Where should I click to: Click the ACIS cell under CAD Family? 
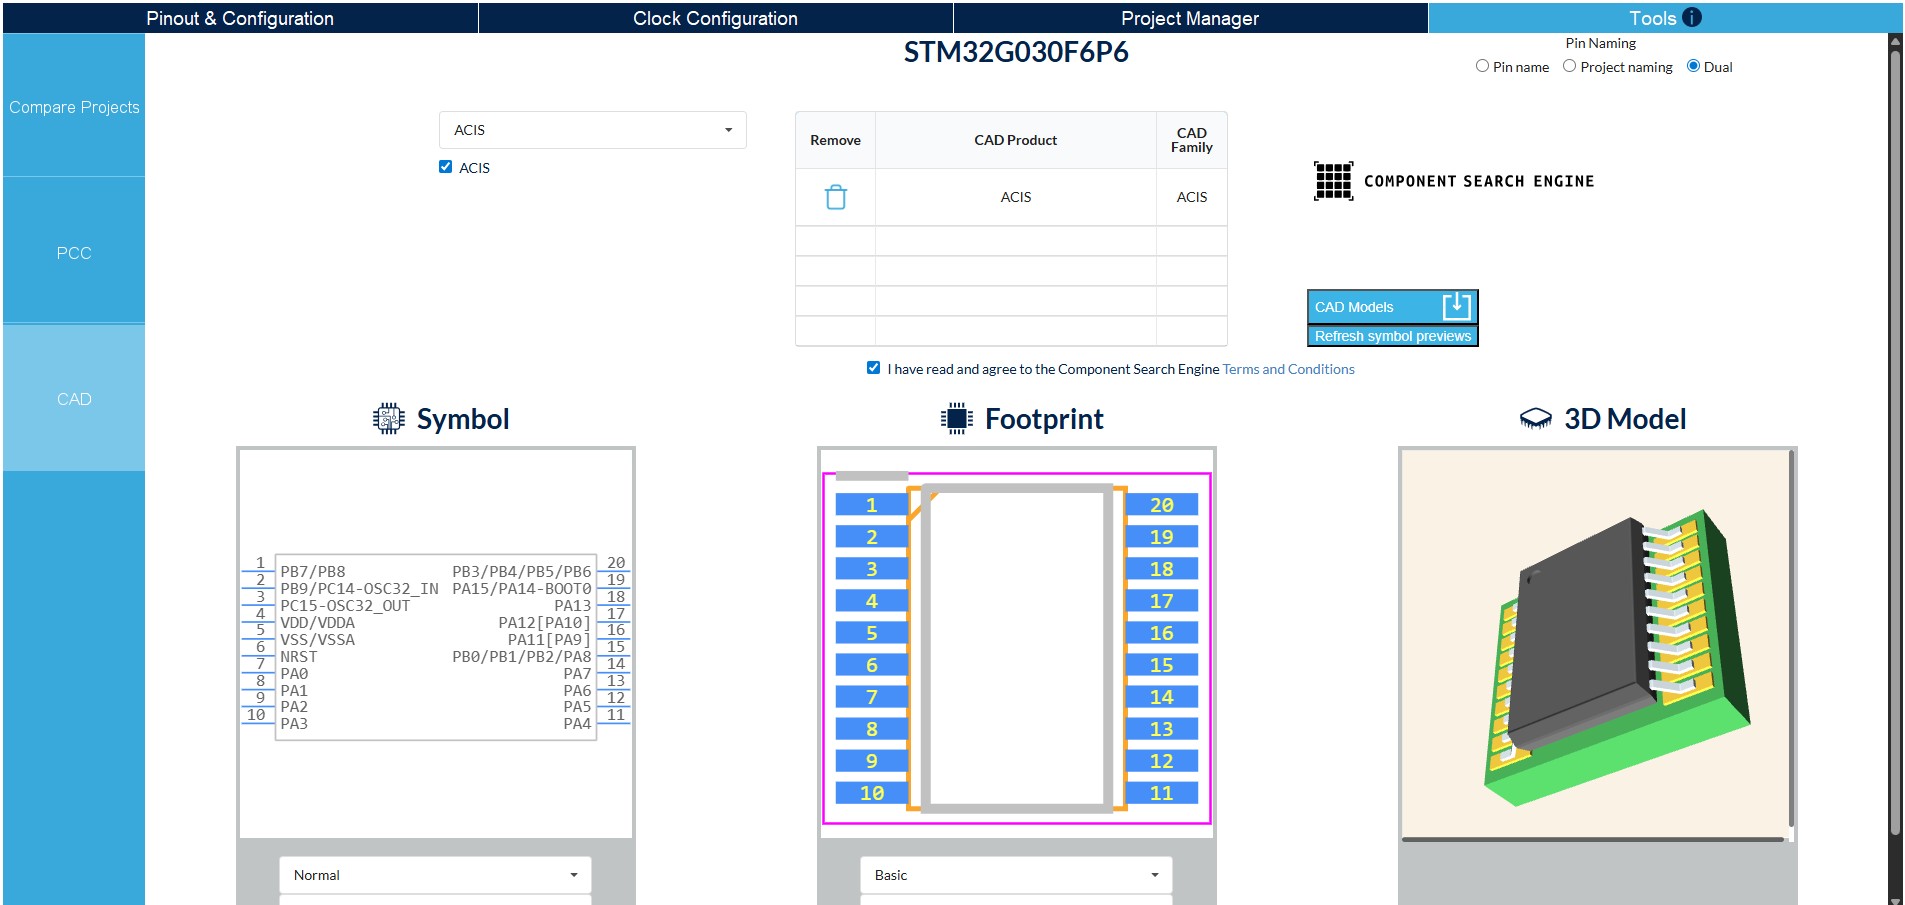pos(1192,197)
